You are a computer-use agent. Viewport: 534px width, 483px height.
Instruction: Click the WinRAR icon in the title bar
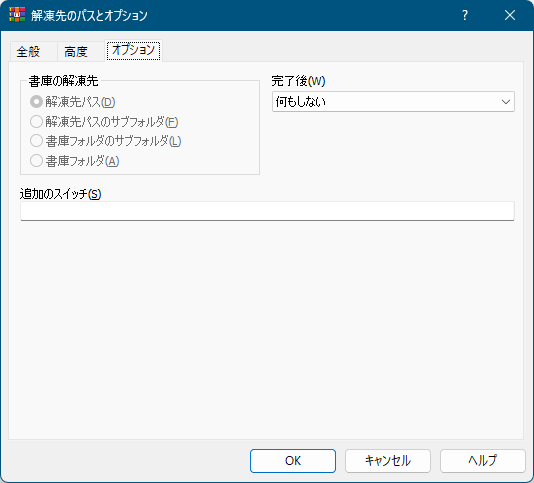pyautogui.click(x=17, y=15)
